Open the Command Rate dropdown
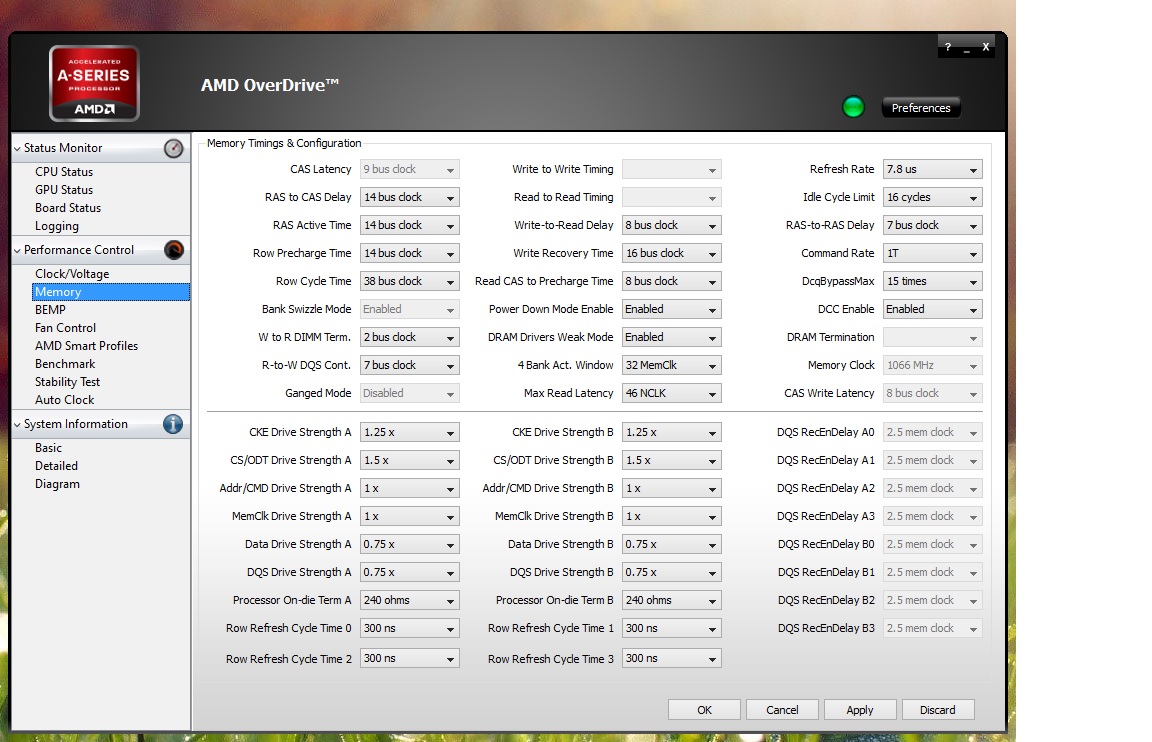This screenshot has width=1152, height=742. click(932, 253)
